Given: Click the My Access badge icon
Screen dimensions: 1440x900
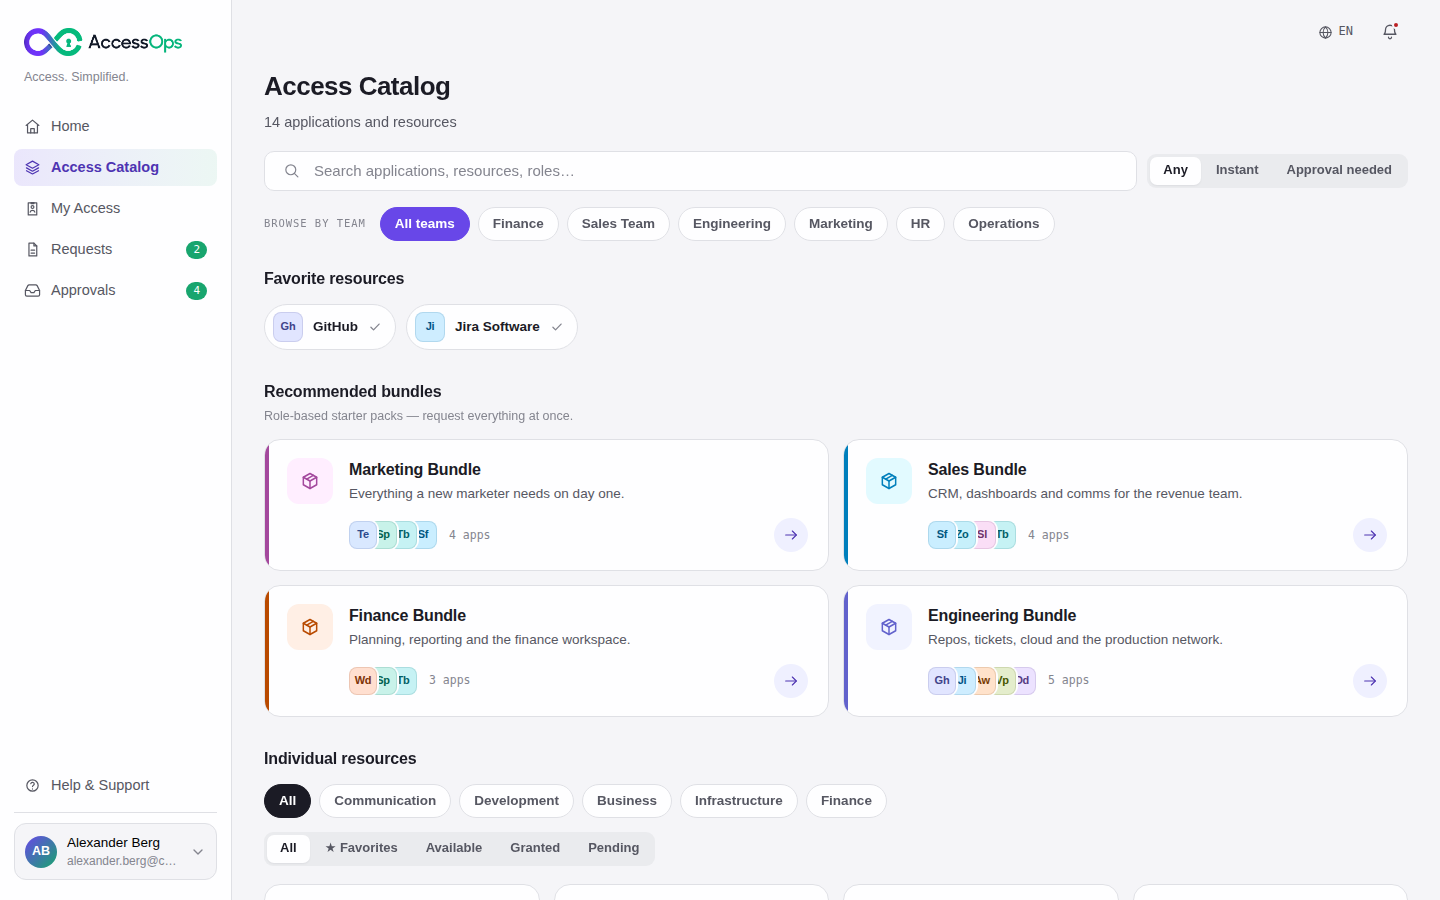Looking at the screenshot, I should click(x=32, y=208).
